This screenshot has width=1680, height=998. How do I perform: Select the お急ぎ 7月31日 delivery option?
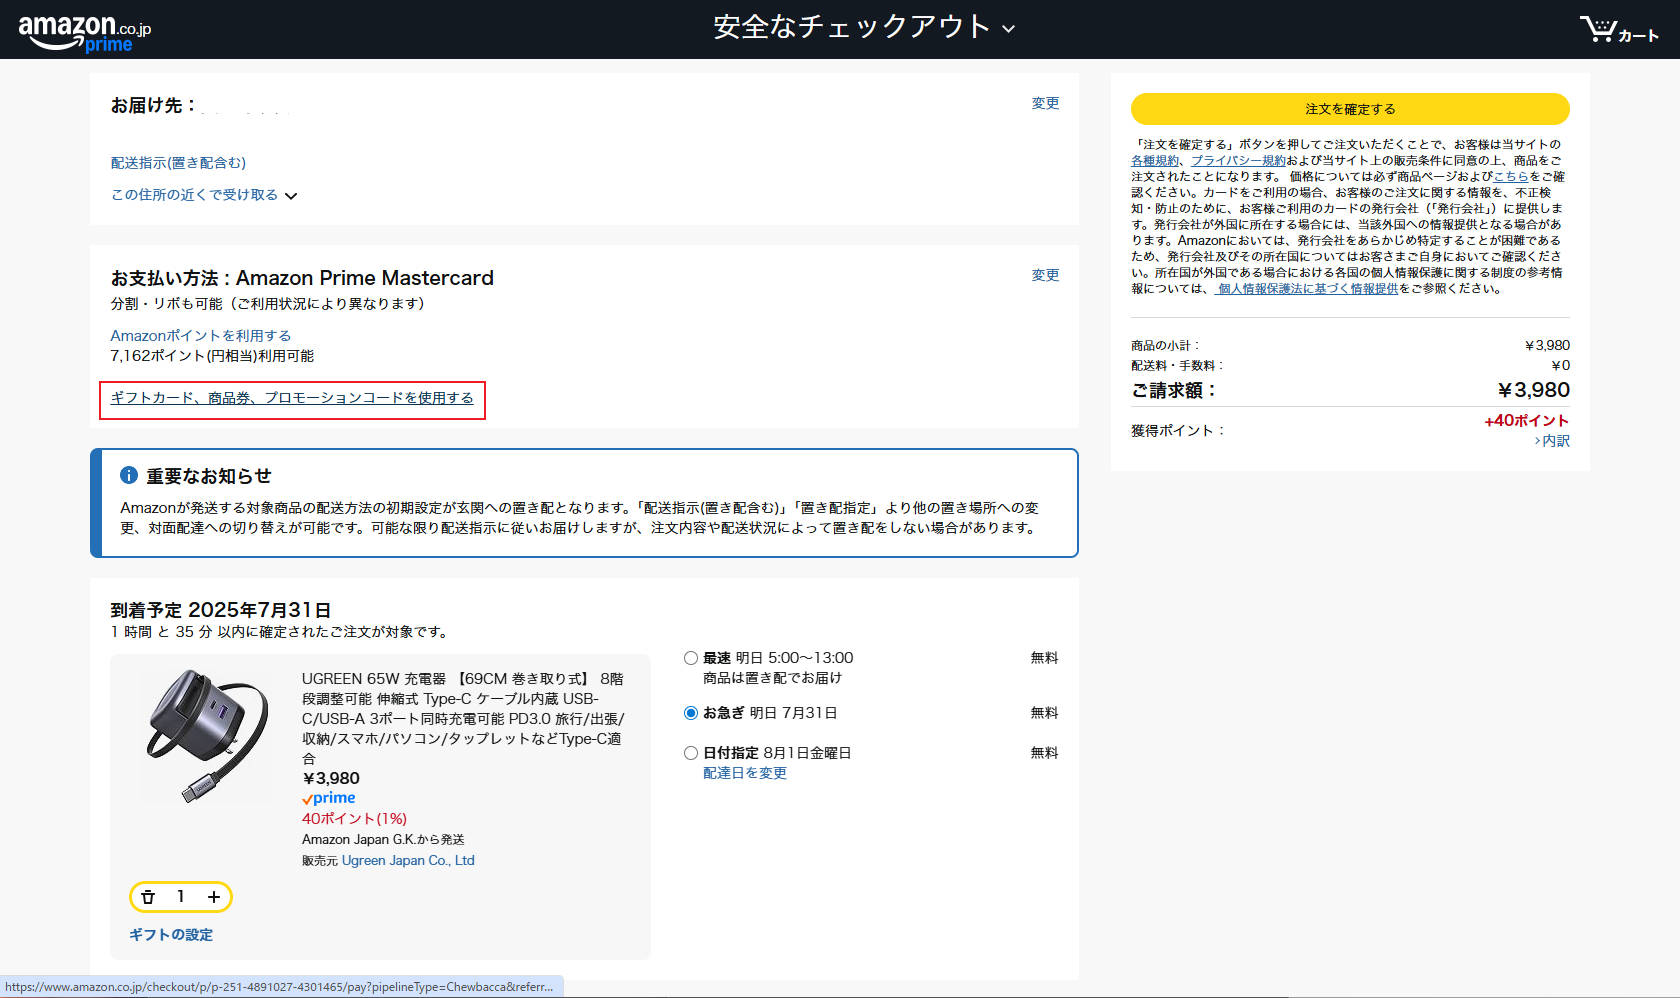pos(690,713)
